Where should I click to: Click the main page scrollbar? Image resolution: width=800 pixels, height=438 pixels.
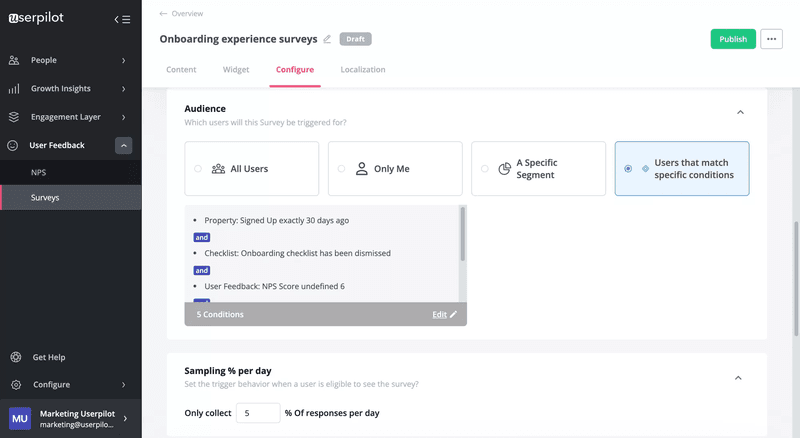[795, 279]
